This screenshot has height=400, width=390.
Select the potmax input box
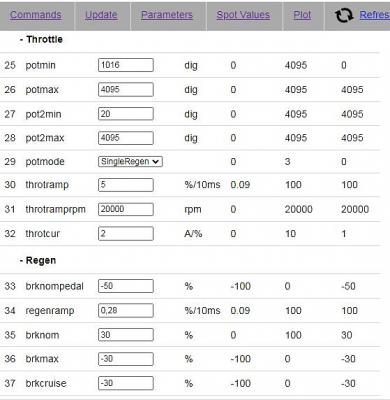pyautogui.click(x=126, y=90)
